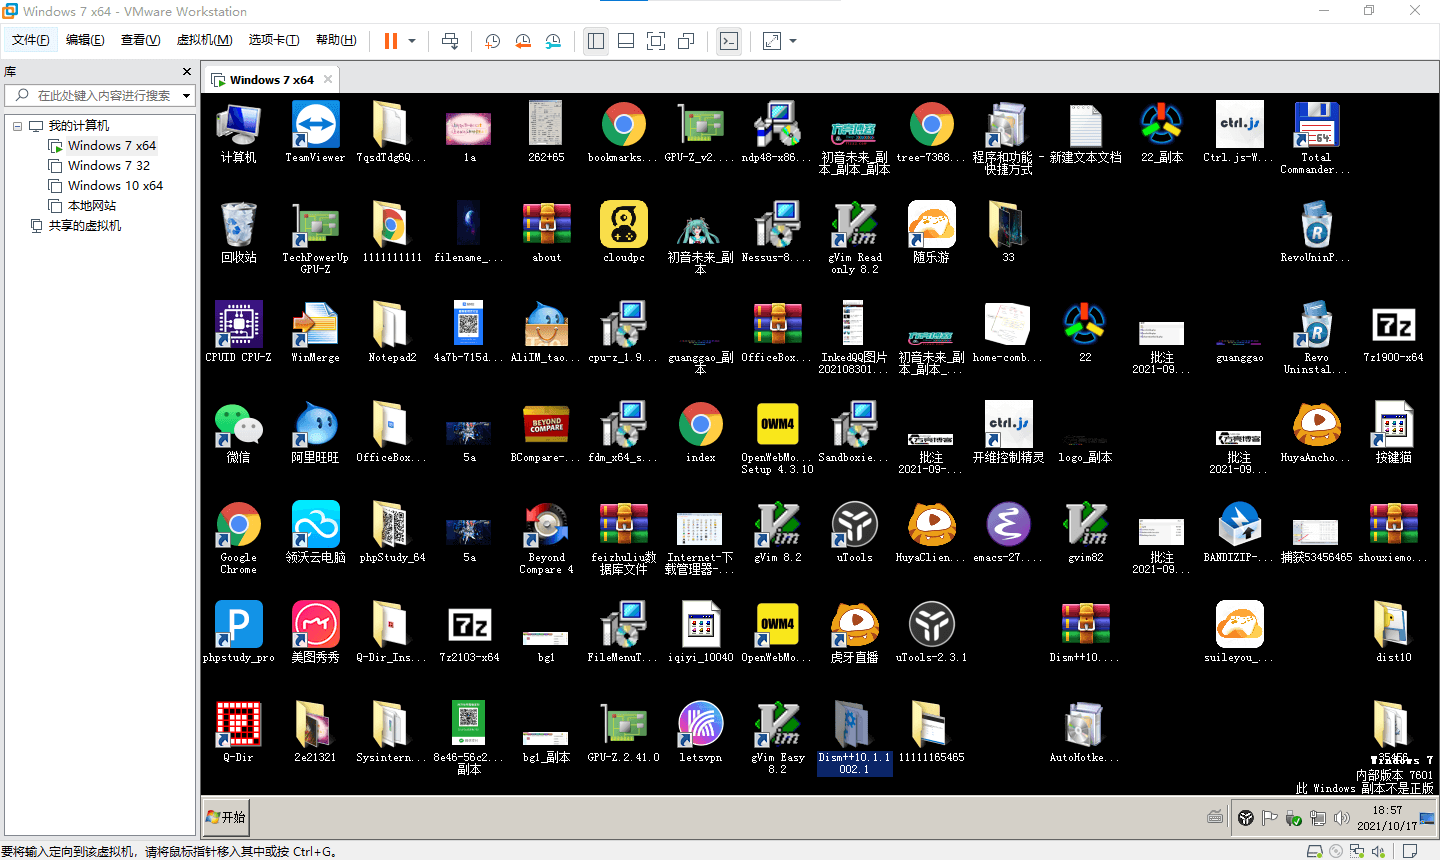Revert to snapshot using the toolbar icon

pos(523,41)
